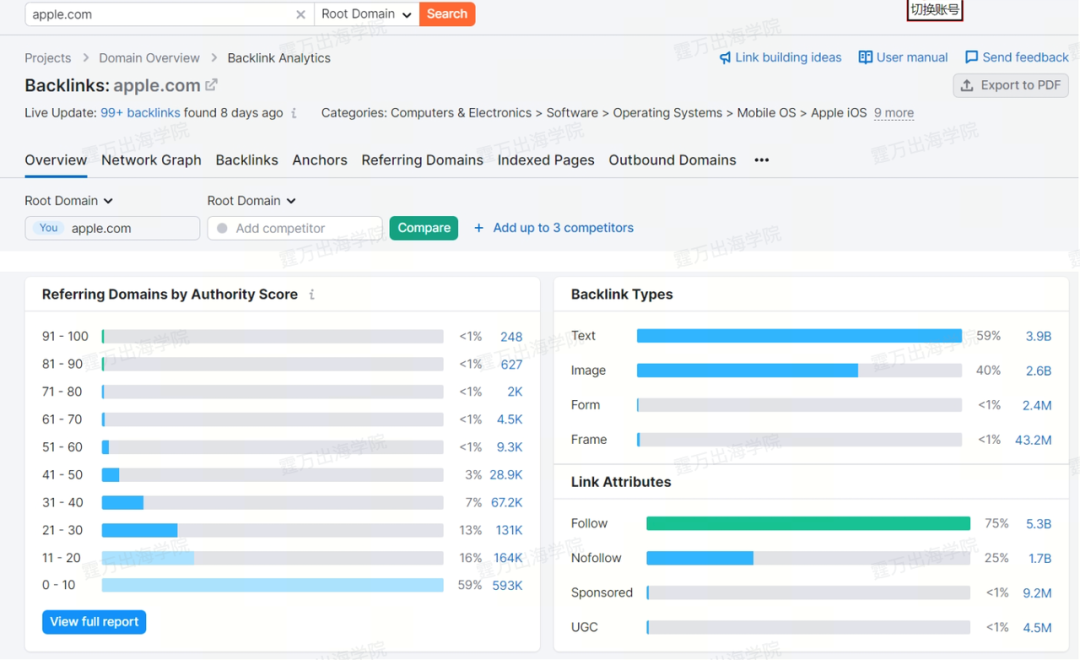
Task: Click 9.2M Sponsored links value
Action: pyautogui.click(x=1037, y=592)
